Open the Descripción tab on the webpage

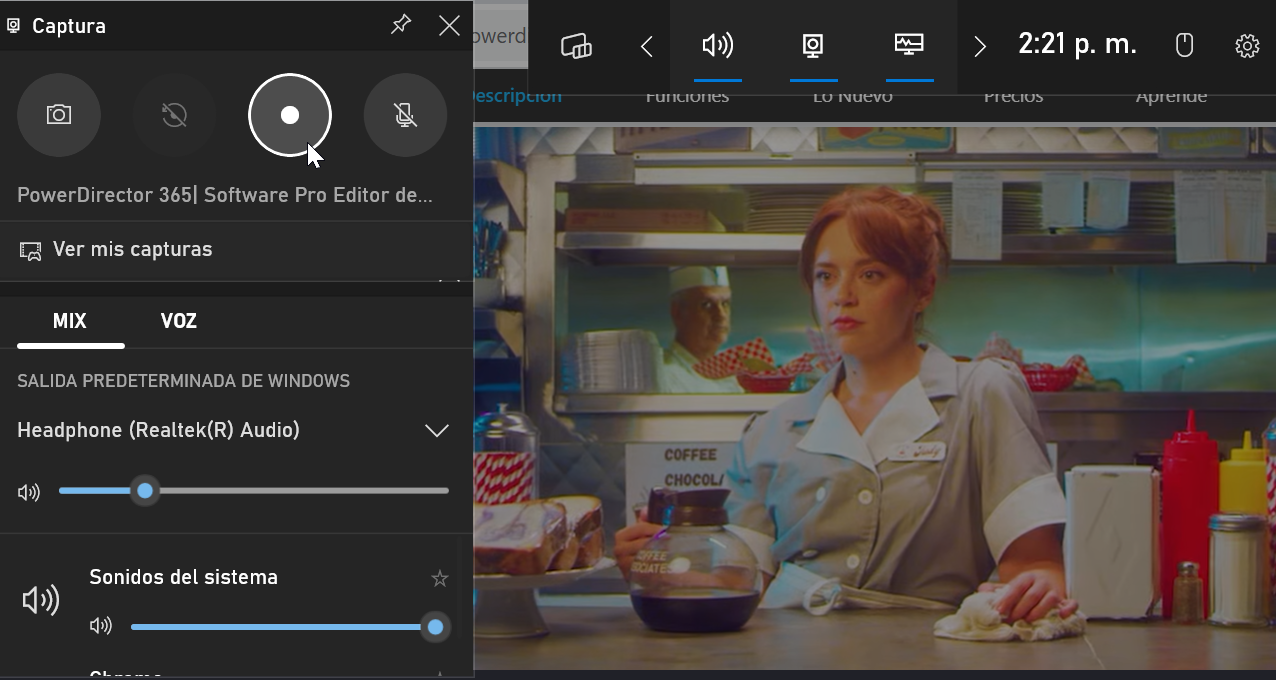pyautogui.click(x=517, y=97)
